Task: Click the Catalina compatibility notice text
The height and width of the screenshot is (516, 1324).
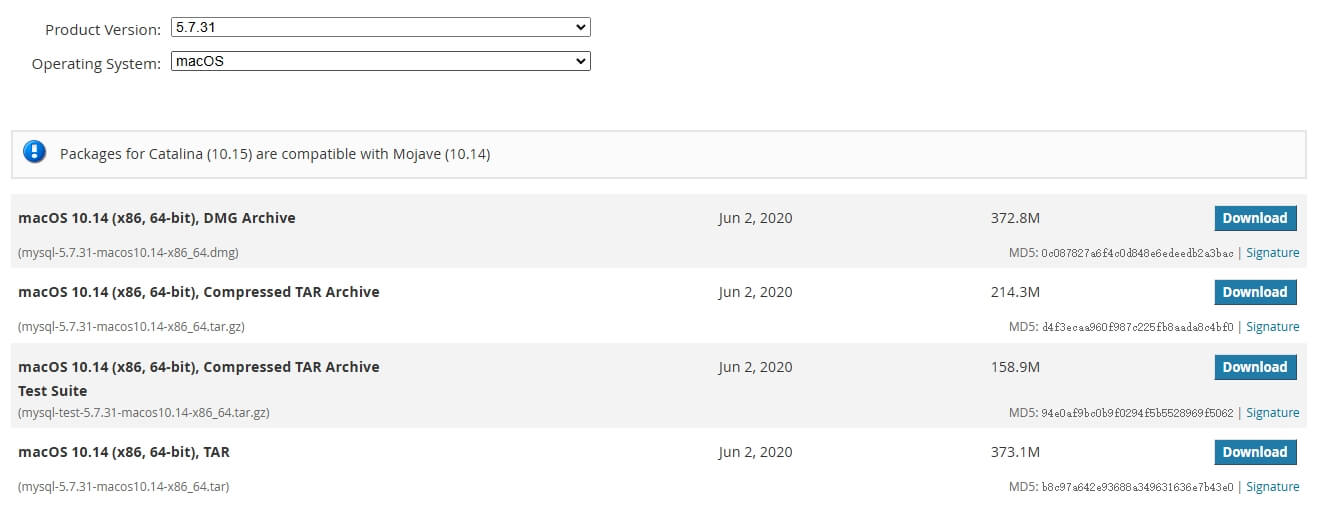Action: [275, 154]
